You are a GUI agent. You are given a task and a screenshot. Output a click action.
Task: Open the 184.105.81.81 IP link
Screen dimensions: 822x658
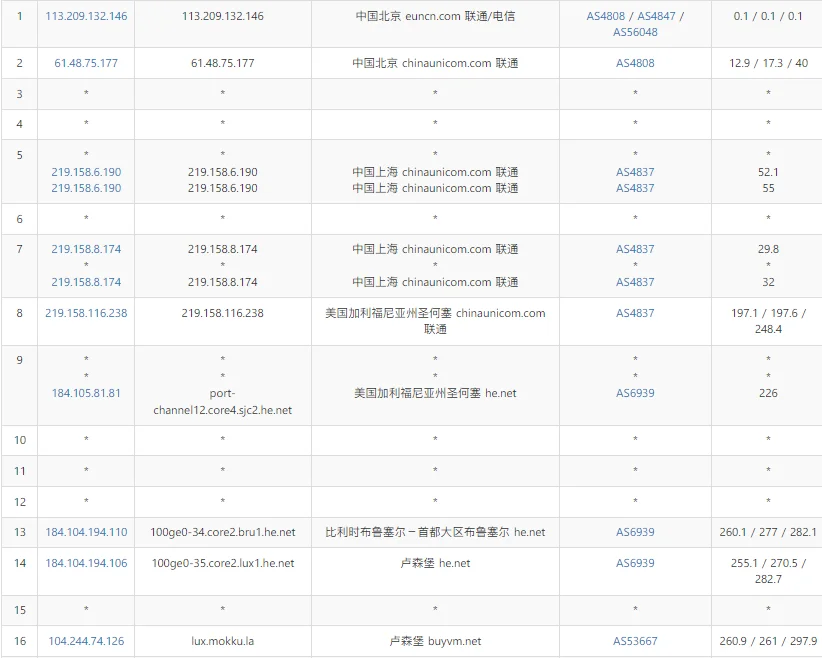click(86, 393)
